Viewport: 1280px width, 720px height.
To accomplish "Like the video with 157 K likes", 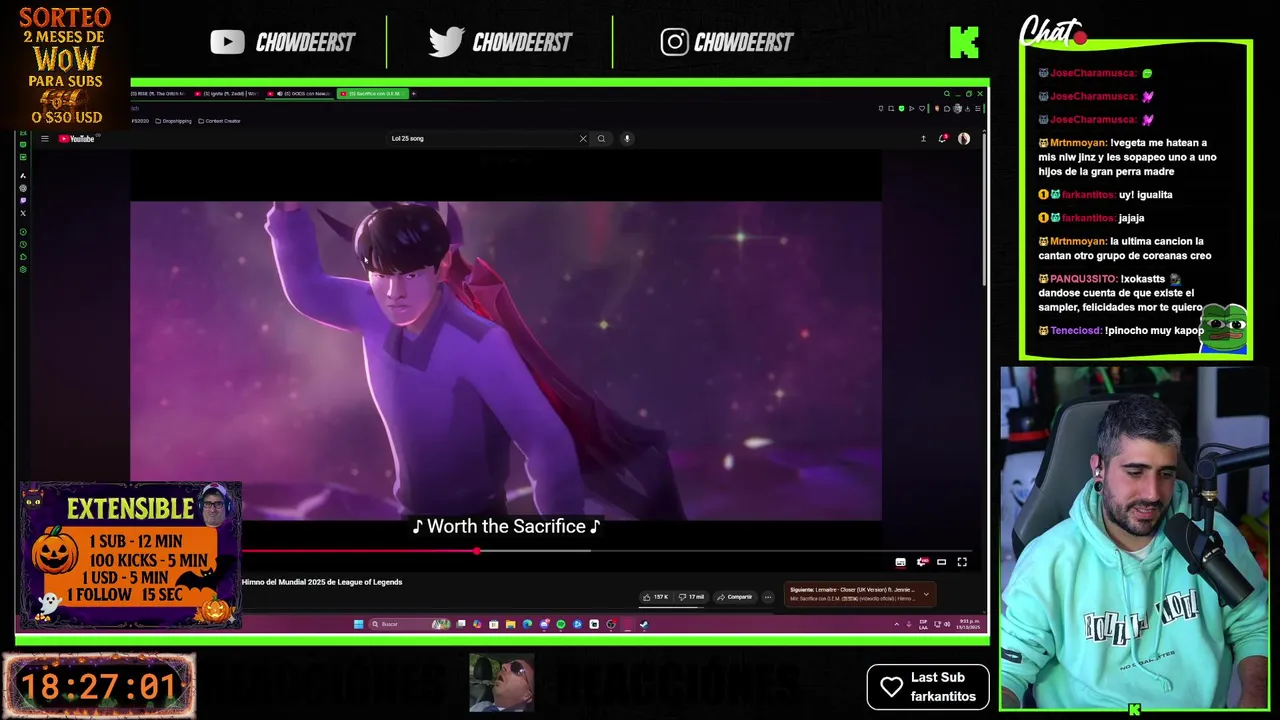I will (656, 597).
